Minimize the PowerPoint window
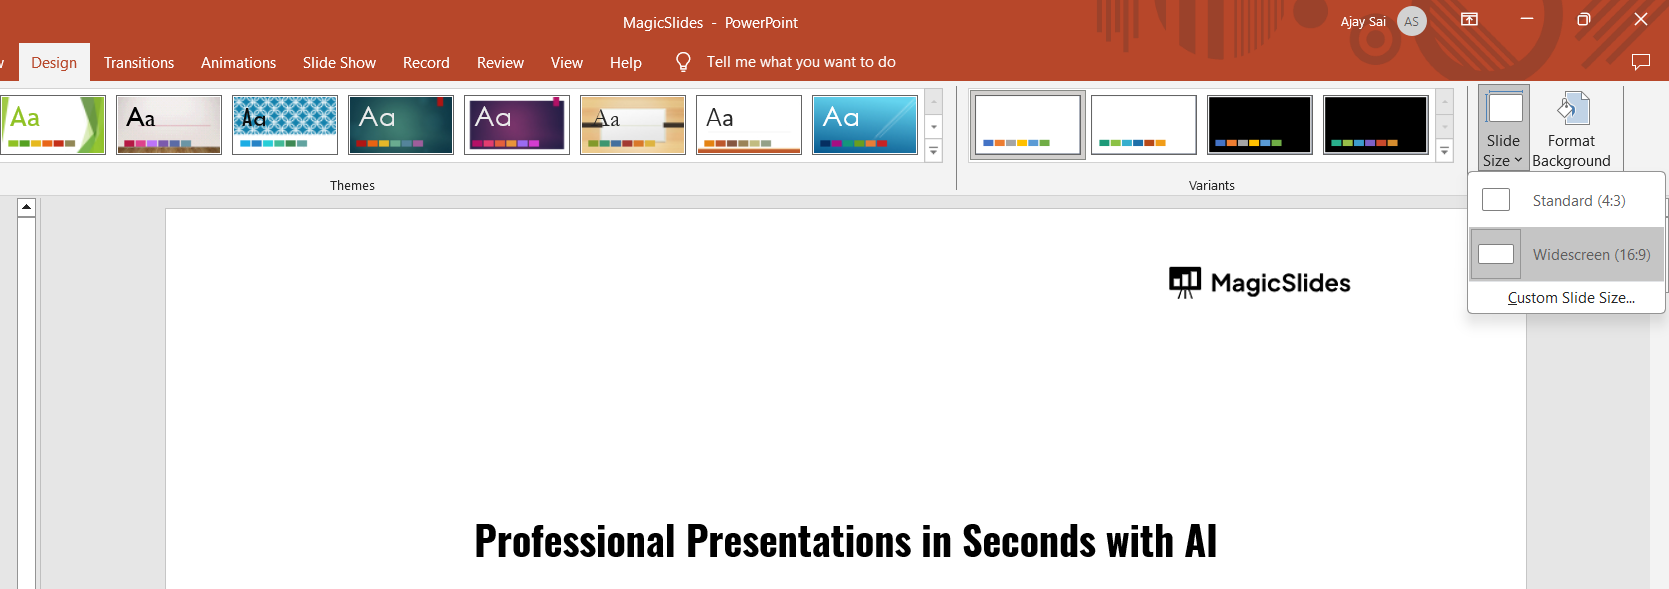Image resolution: width=1669 pixels, height=589 pixels. coord(1527,20)
